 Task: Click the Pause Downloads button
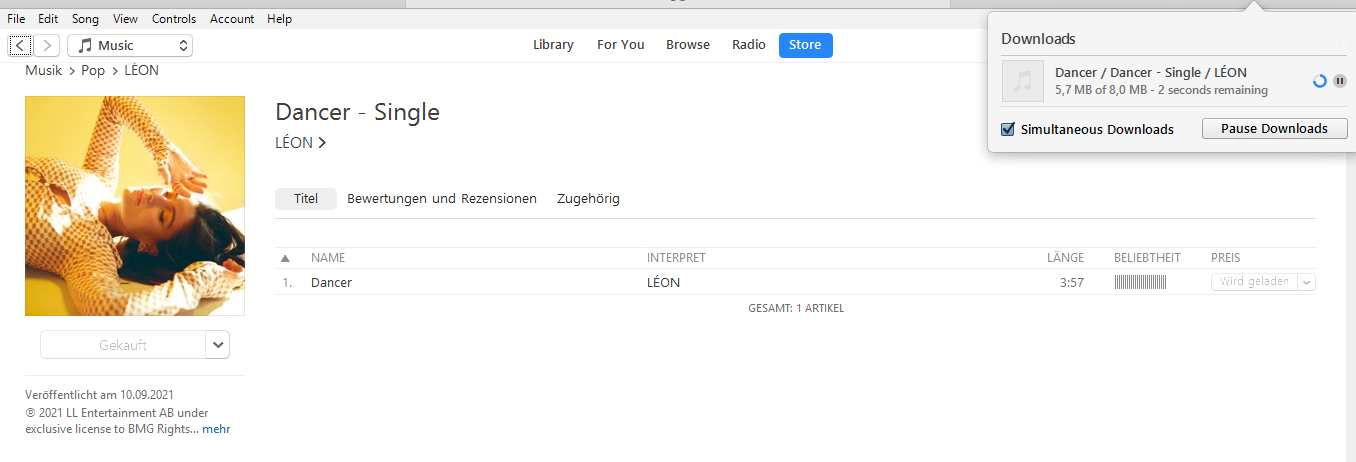click(x=1274, y=129)
